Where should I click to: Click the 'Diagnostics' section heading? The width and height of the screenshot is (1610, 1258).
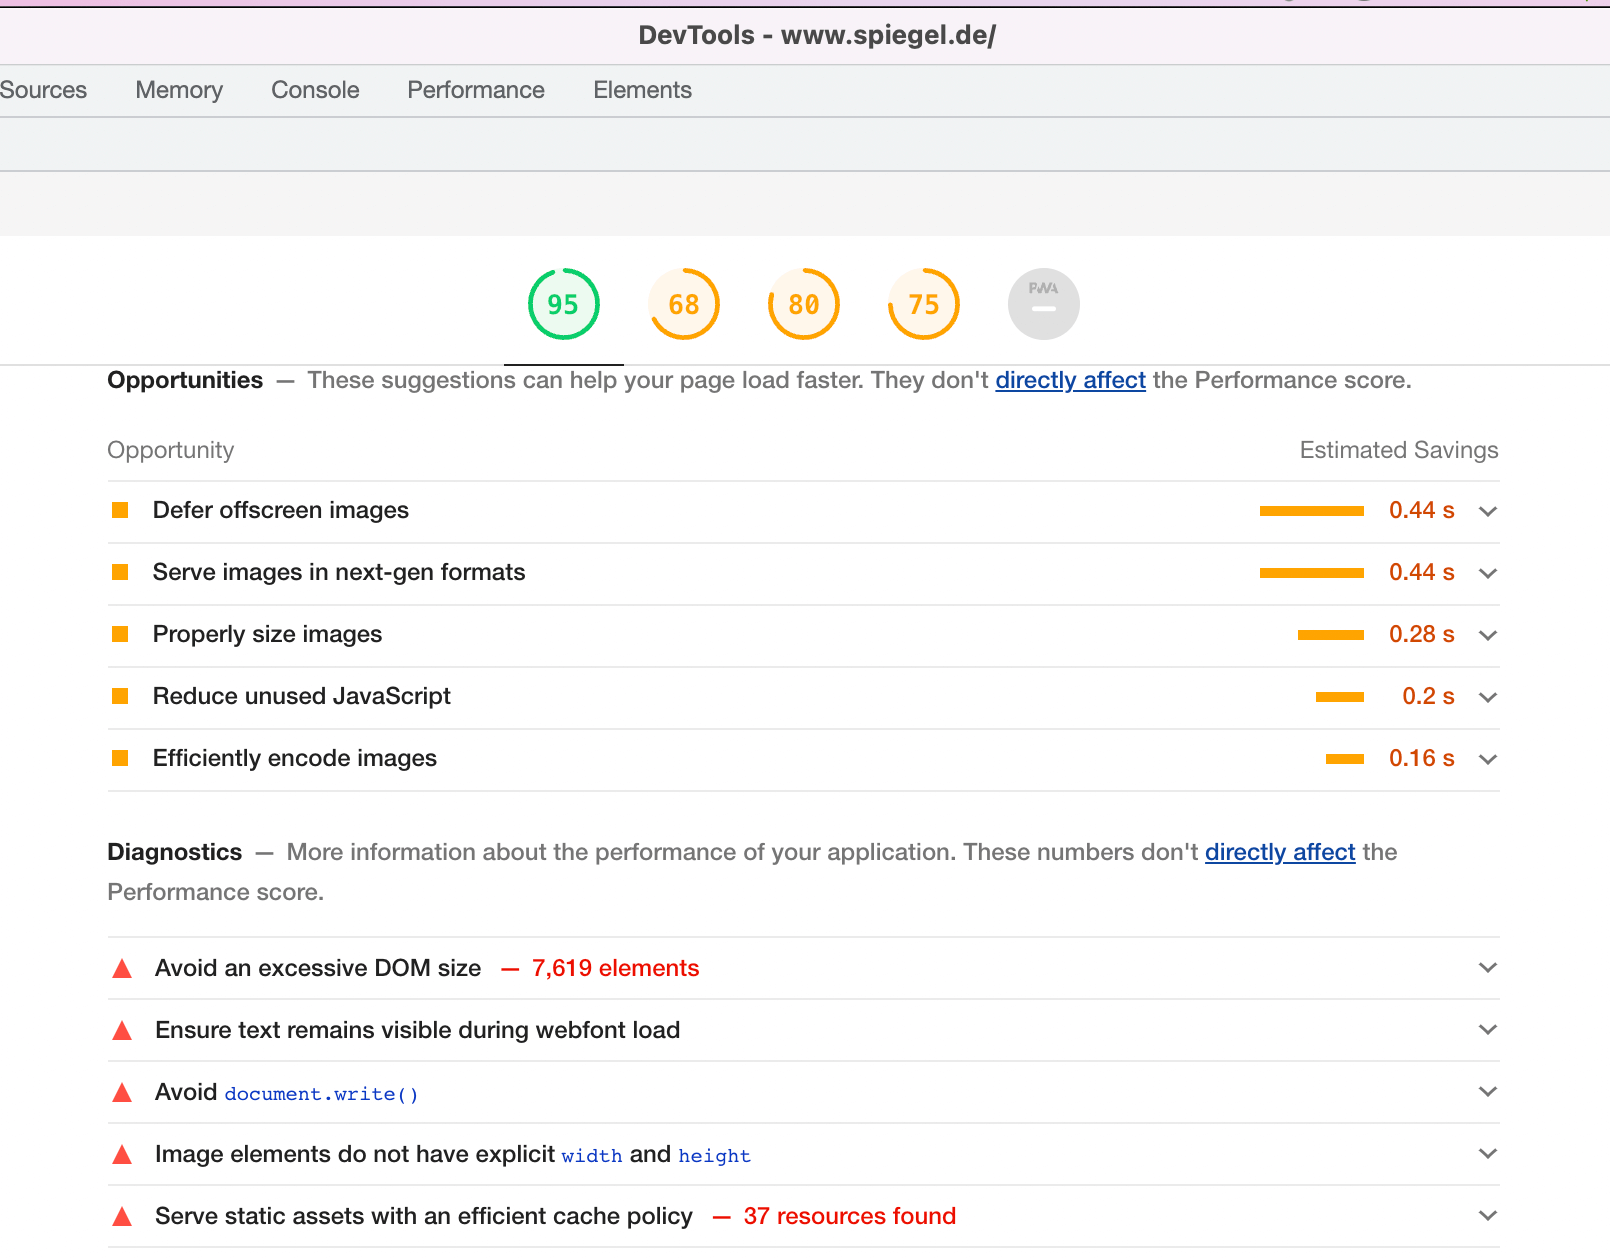(x=175, y=852)
